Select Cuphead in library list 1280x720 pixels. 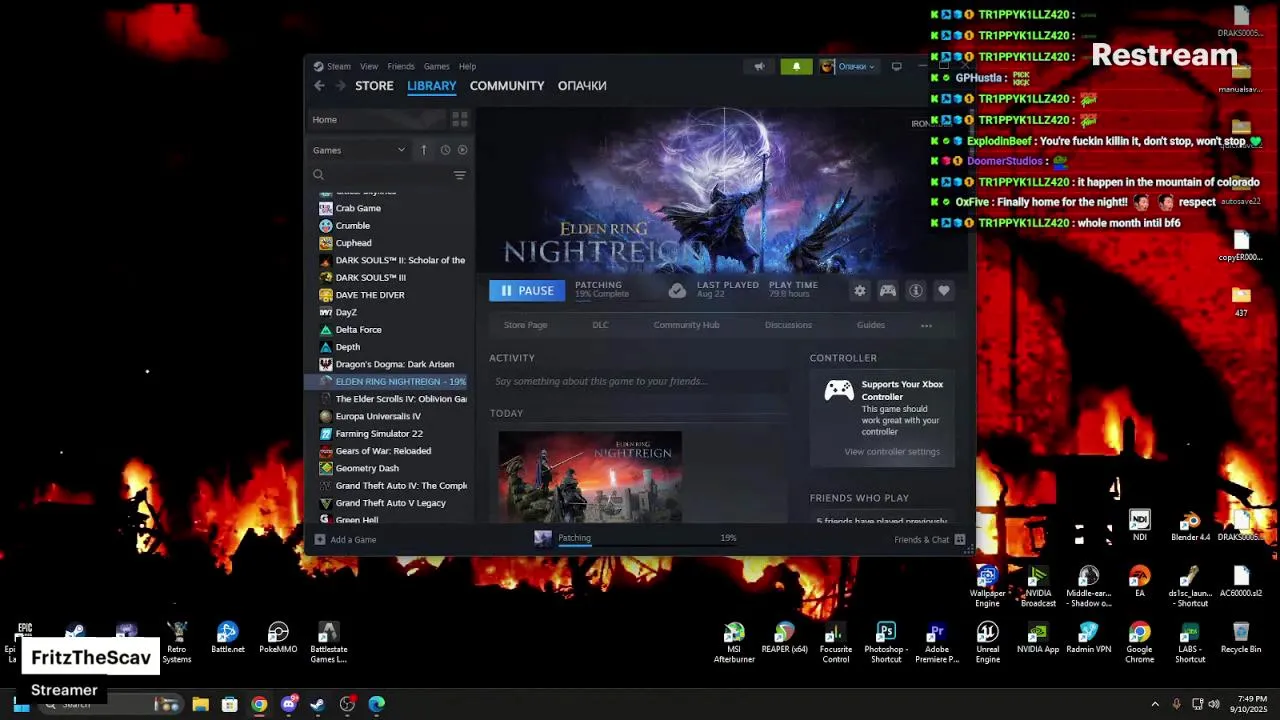pos(353,243)
